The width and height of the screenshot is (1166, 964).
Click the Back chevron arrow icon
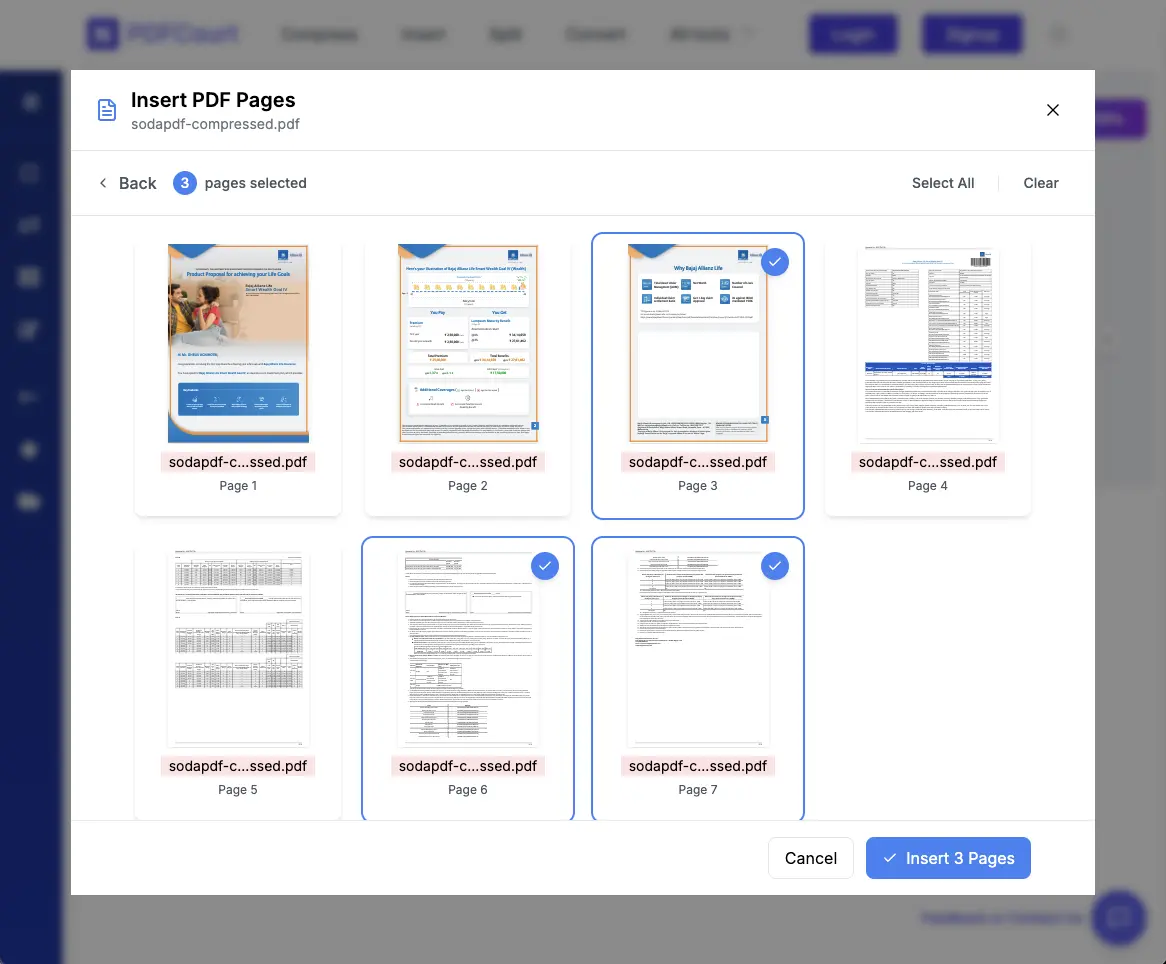pos(103,183)
